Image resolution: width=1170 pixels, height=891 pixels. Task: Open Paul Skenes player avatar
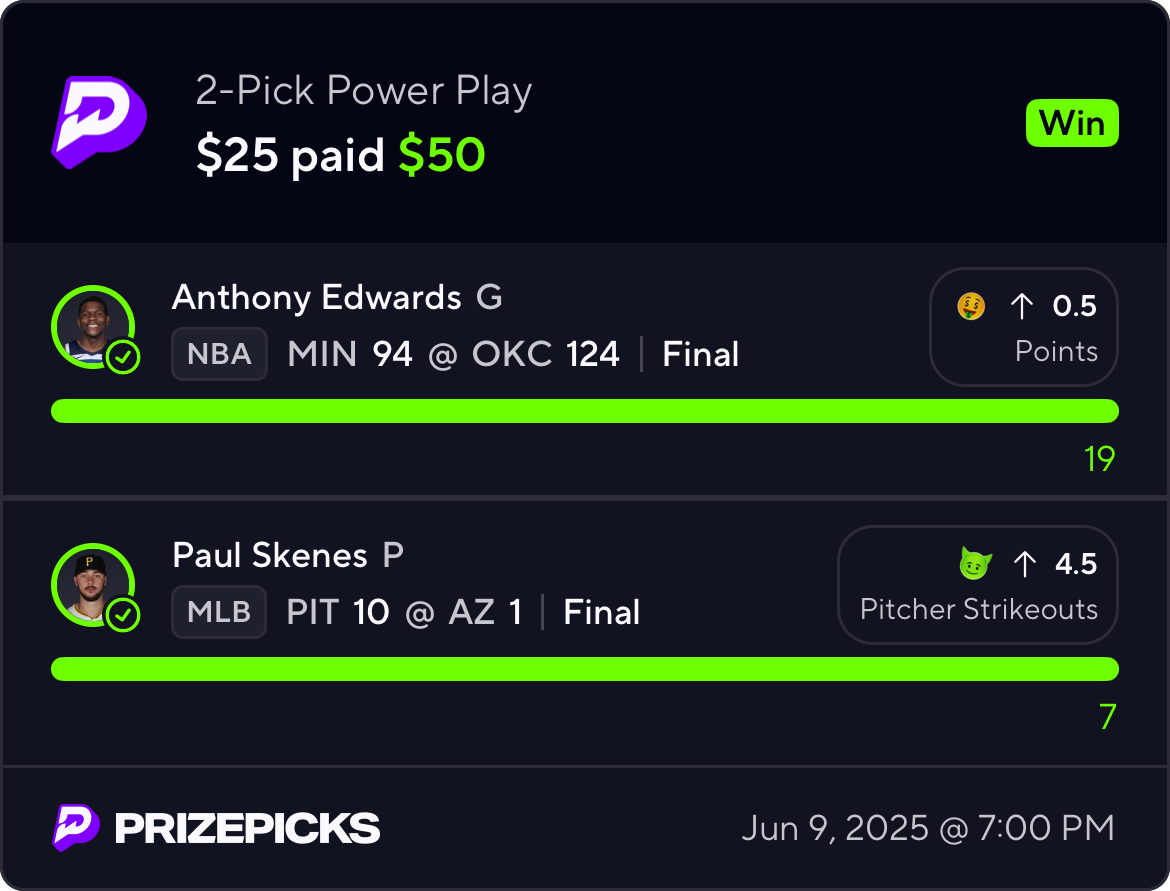(x=91, y=583)
